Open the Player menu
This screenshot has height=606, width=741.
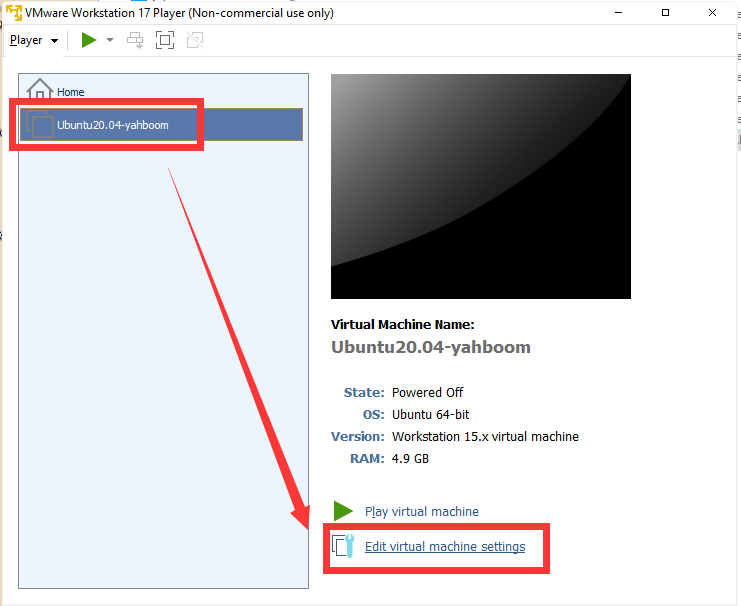[x=34, y=41]
